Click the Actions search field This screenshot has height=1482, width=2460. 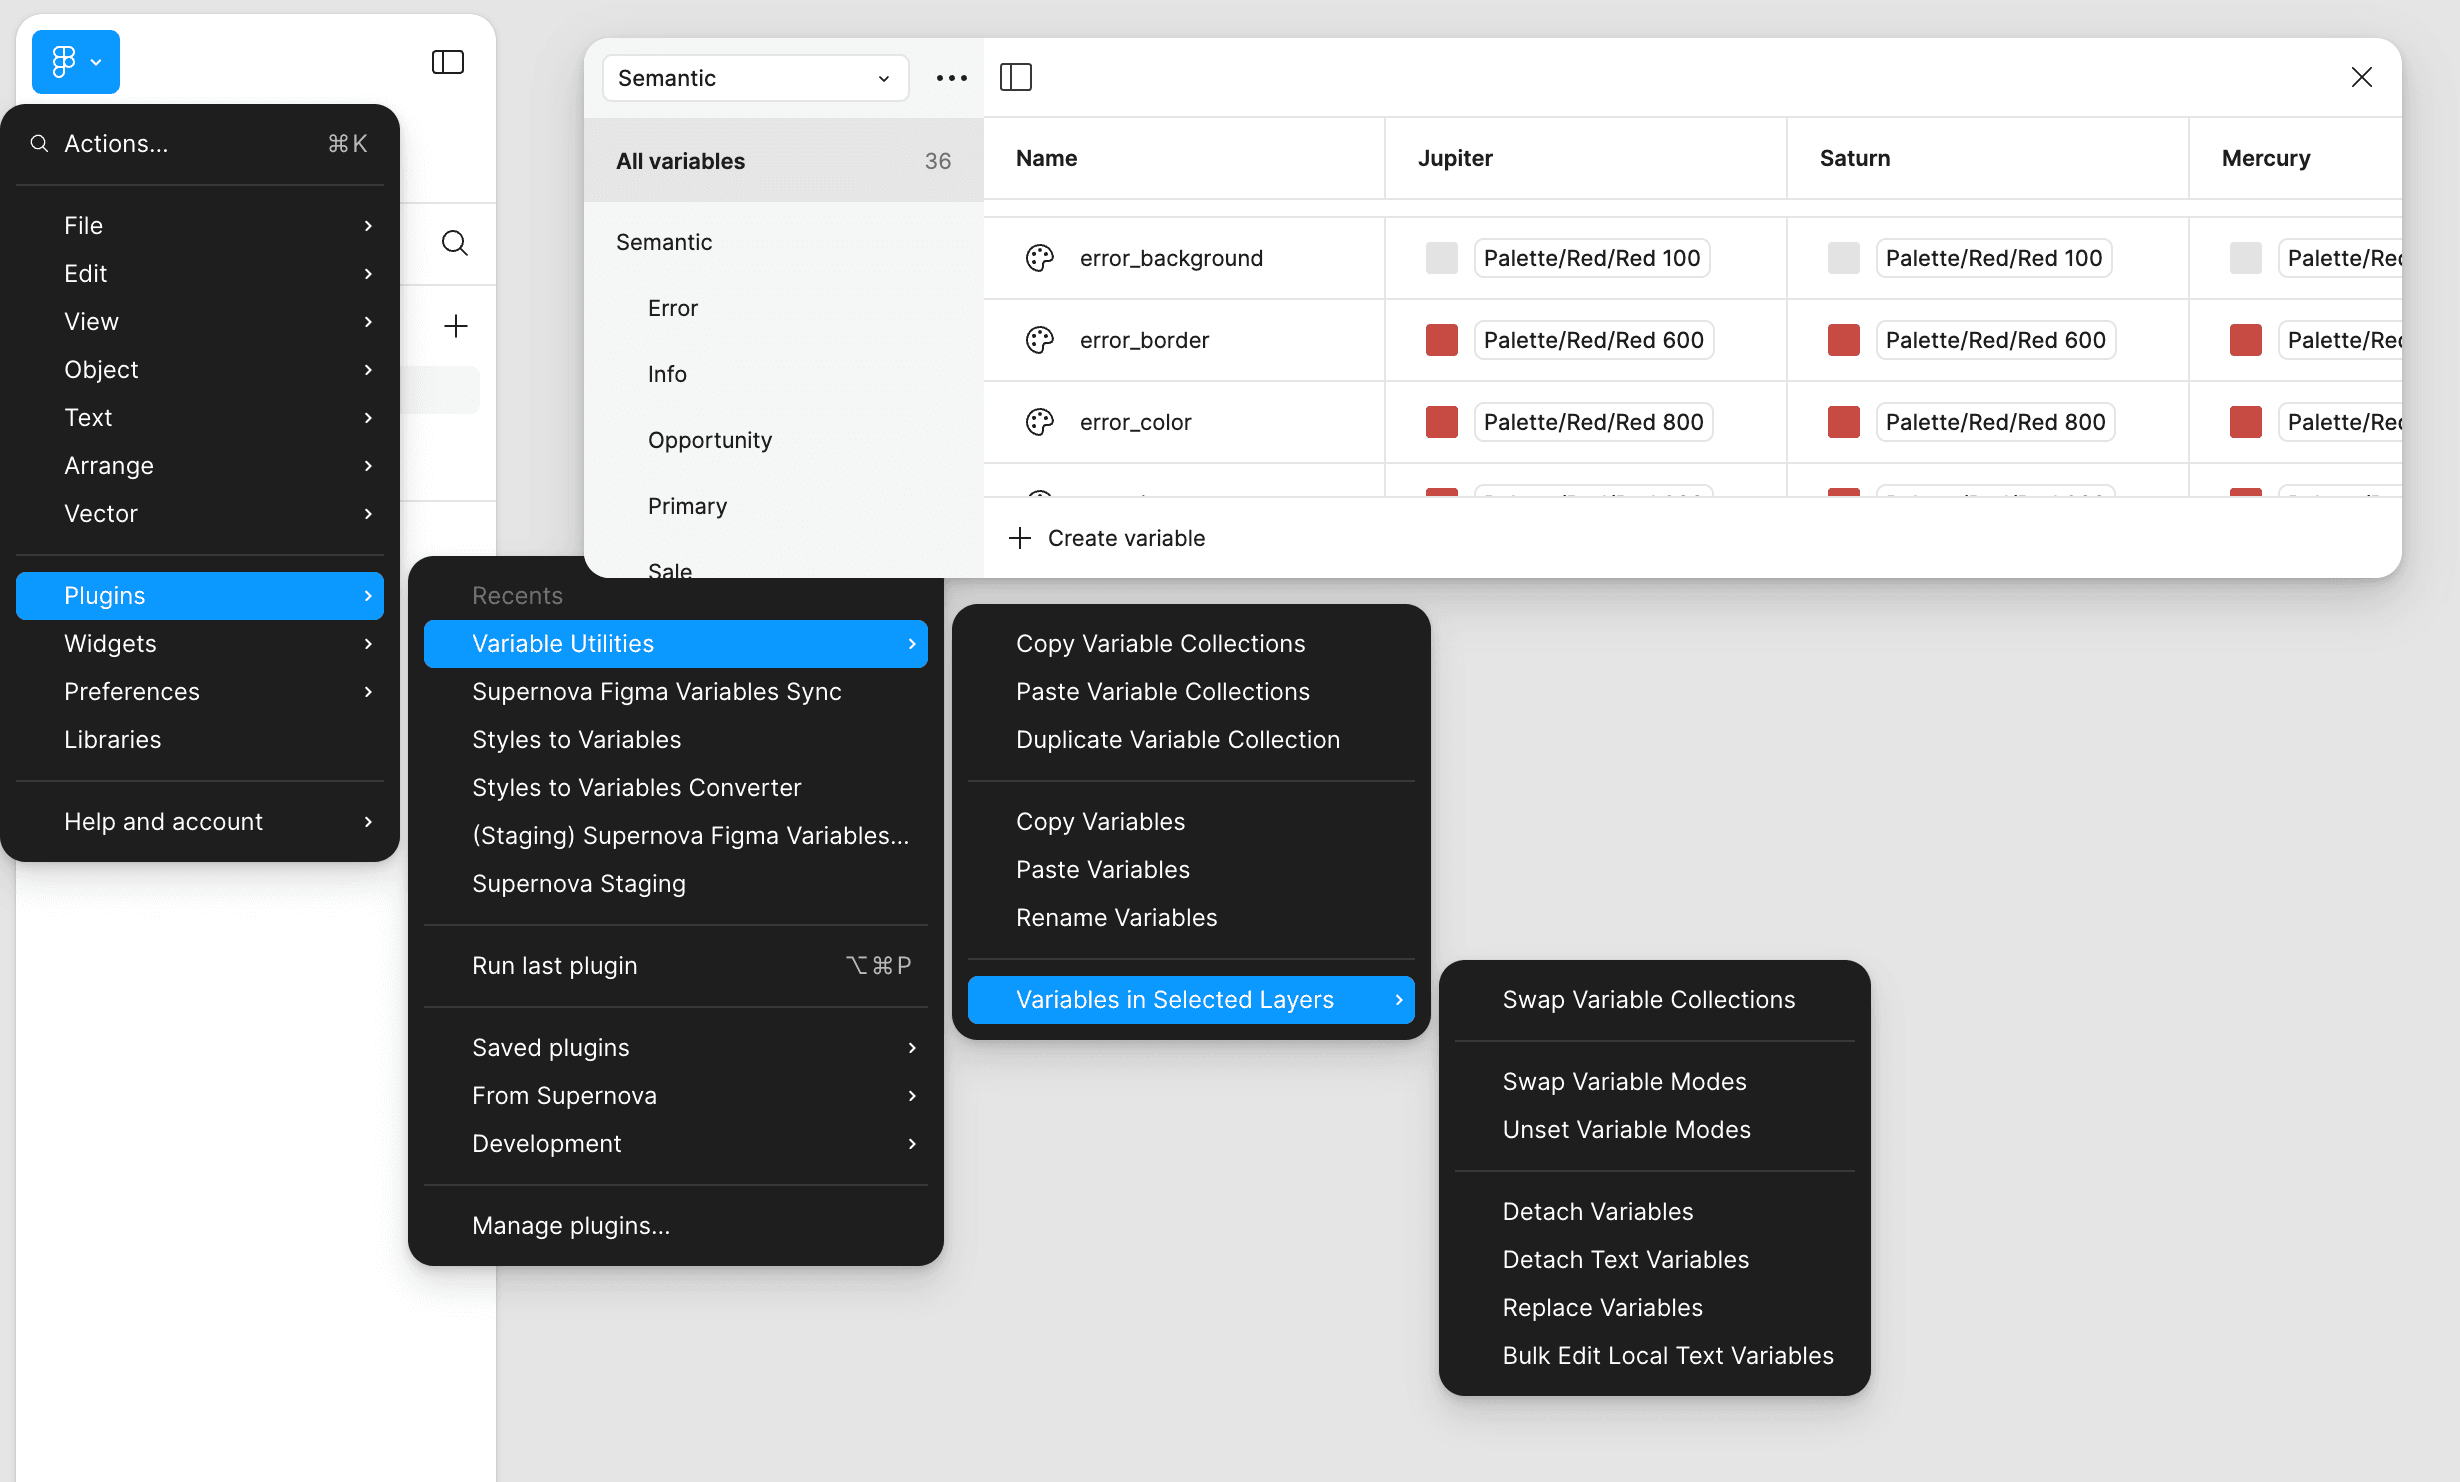click(x=200, y=144)
